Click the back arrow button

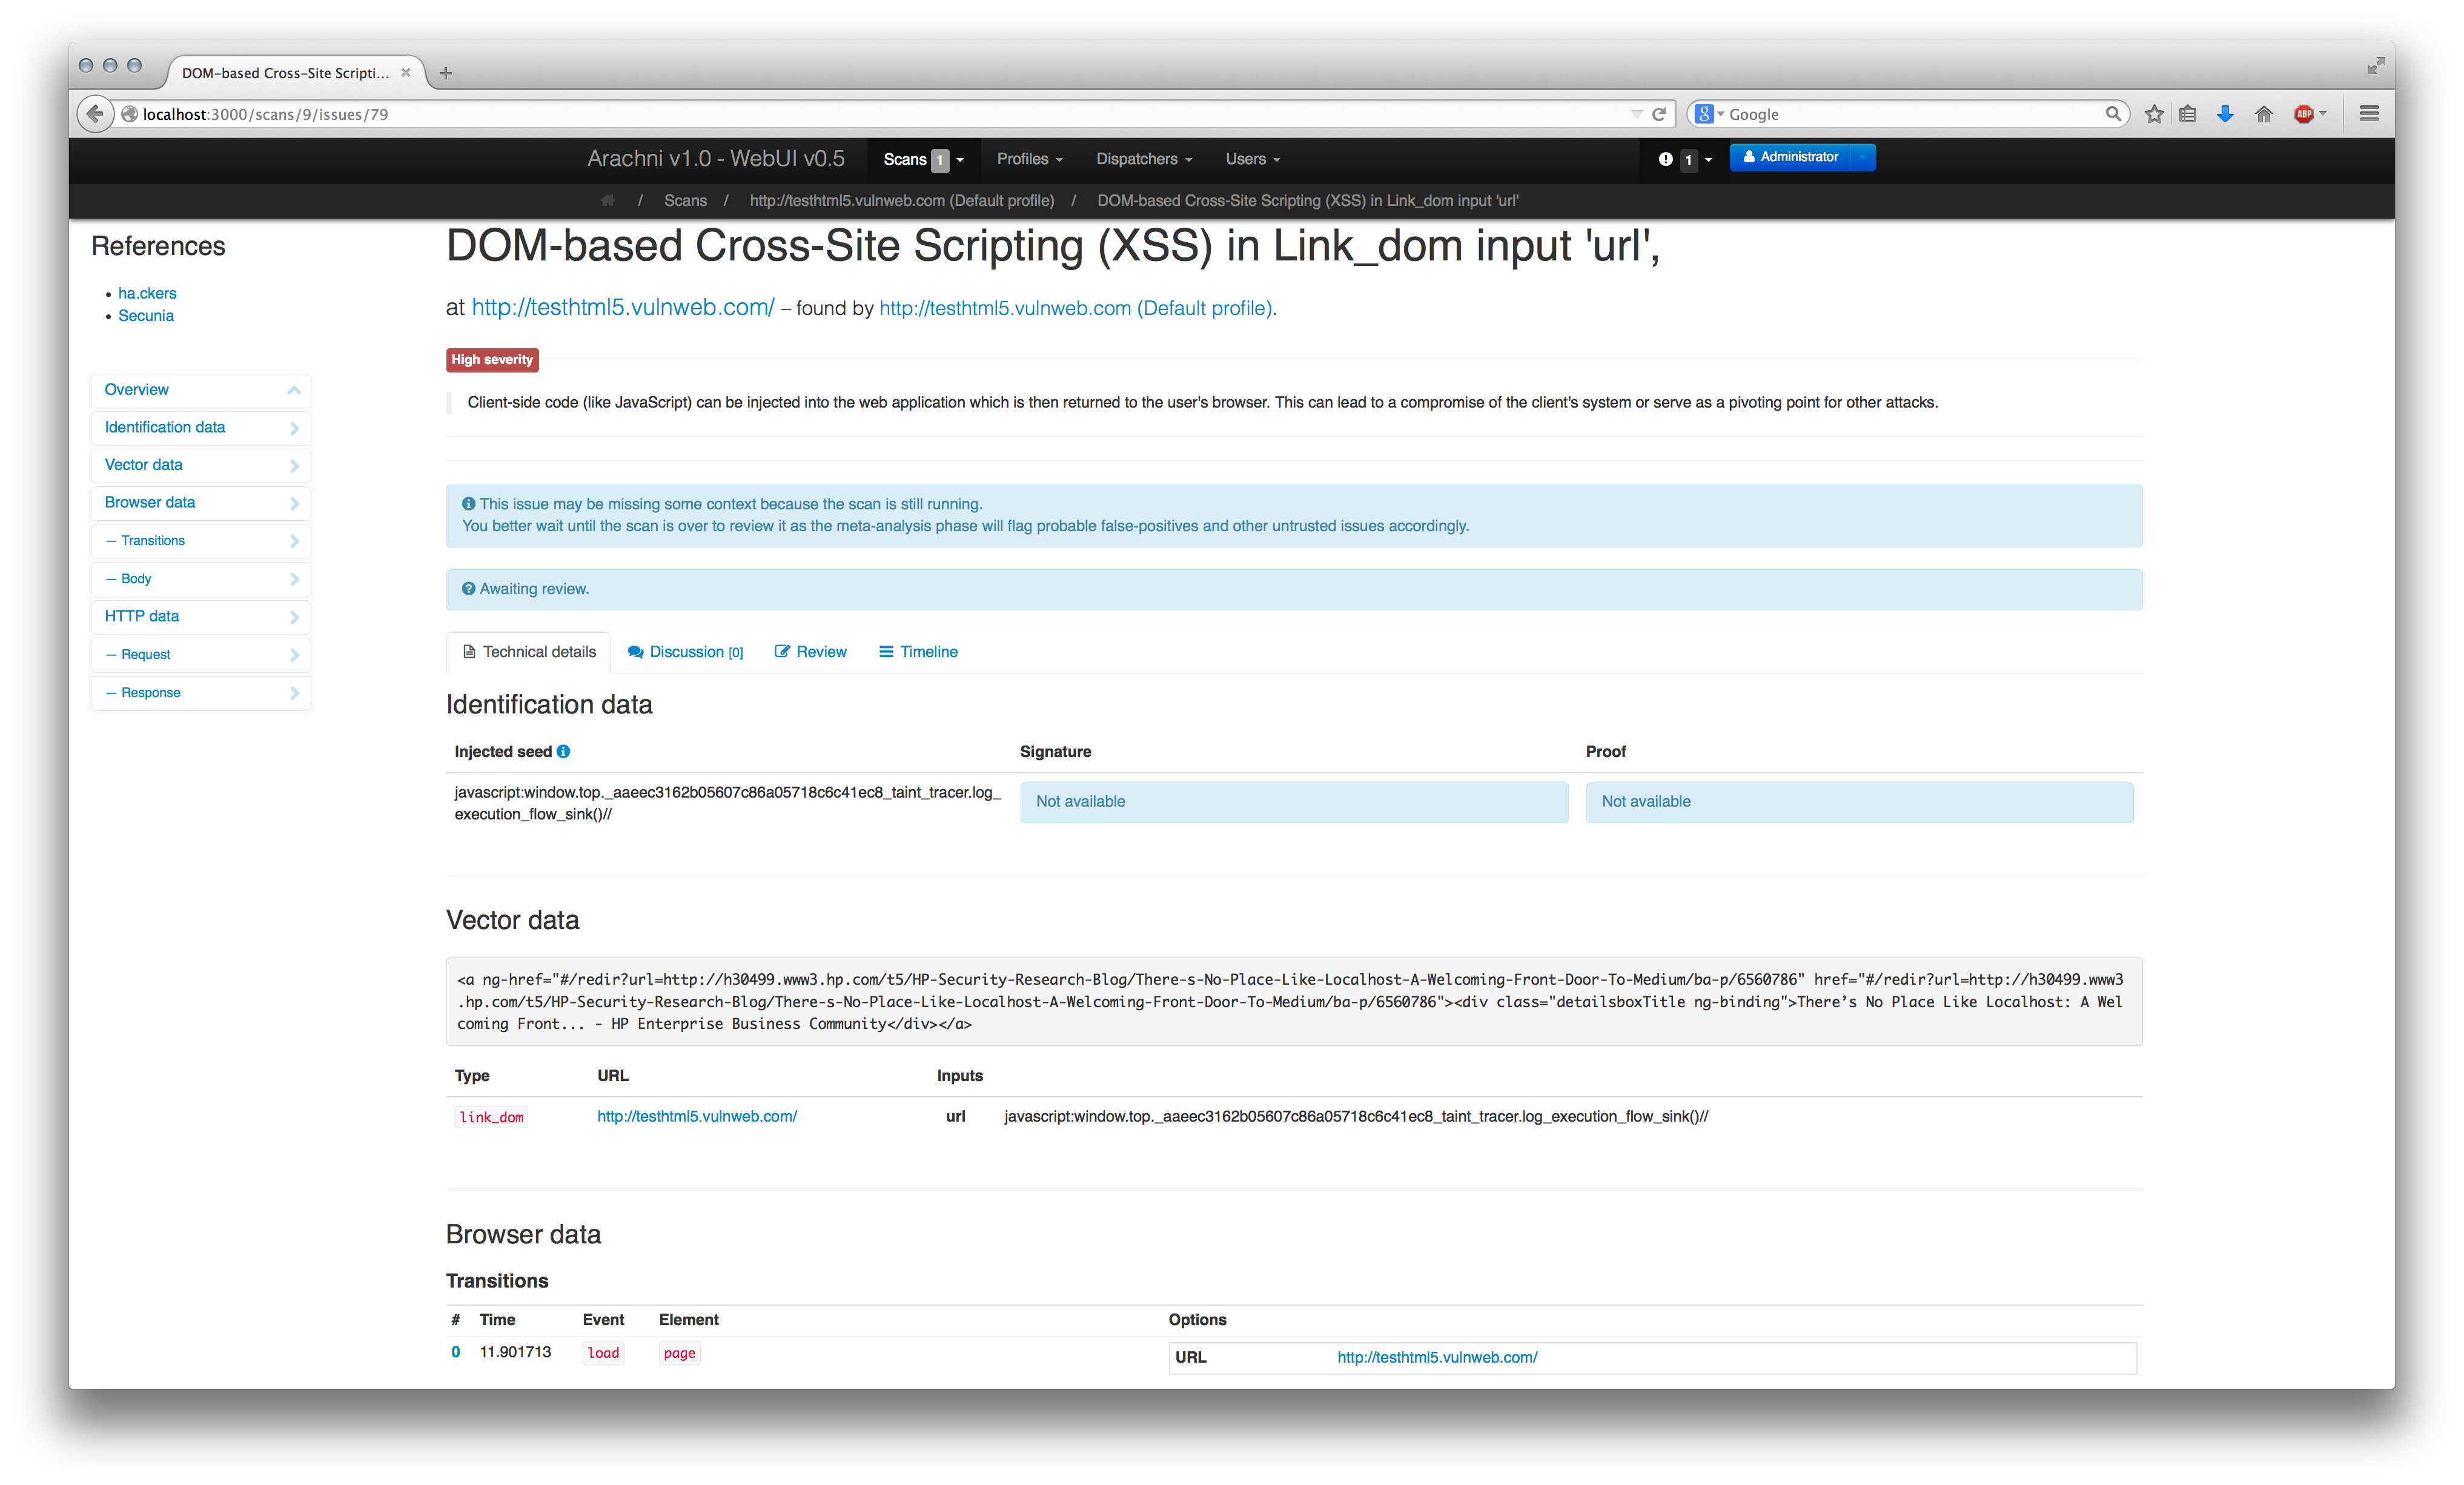[95, 114]
